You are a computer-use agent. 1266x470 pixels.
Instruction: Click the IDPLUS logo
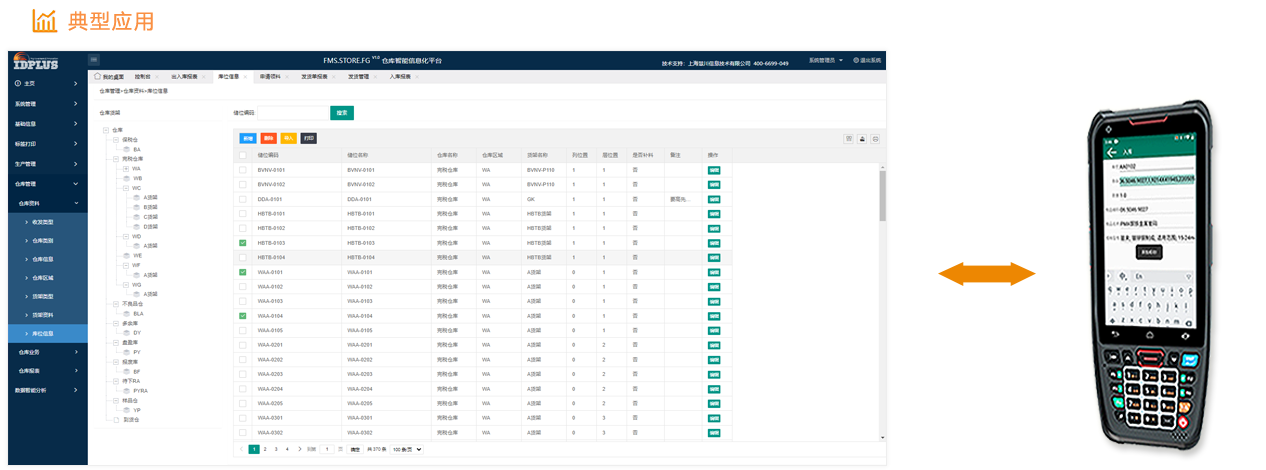point(36,61)
